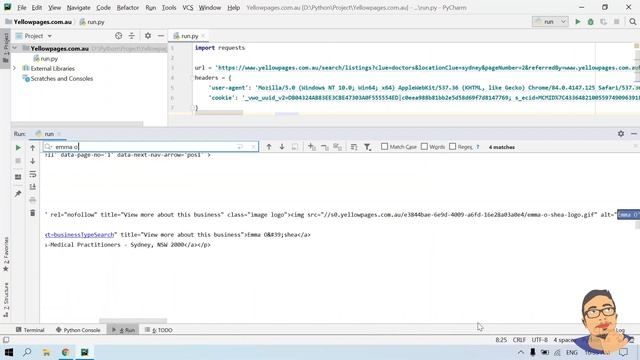Open the Favorites side tool window

[x=5, y=254]
